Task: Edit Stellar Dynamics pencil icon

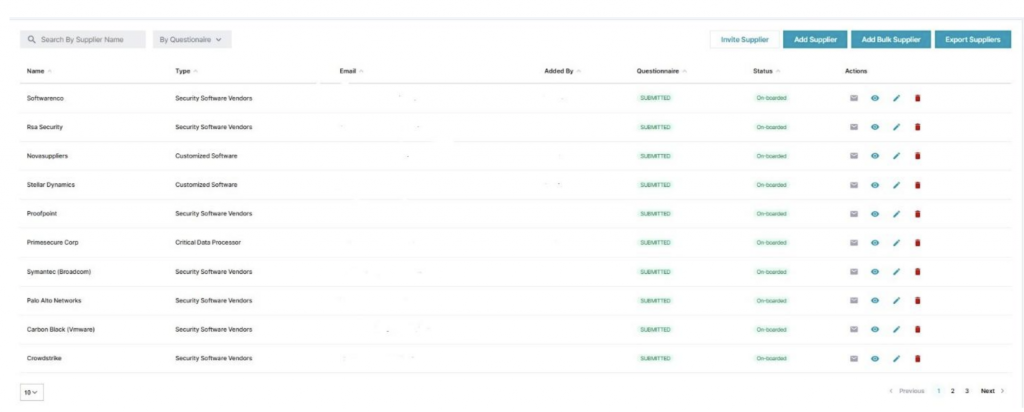Action: tap(897, 185)
